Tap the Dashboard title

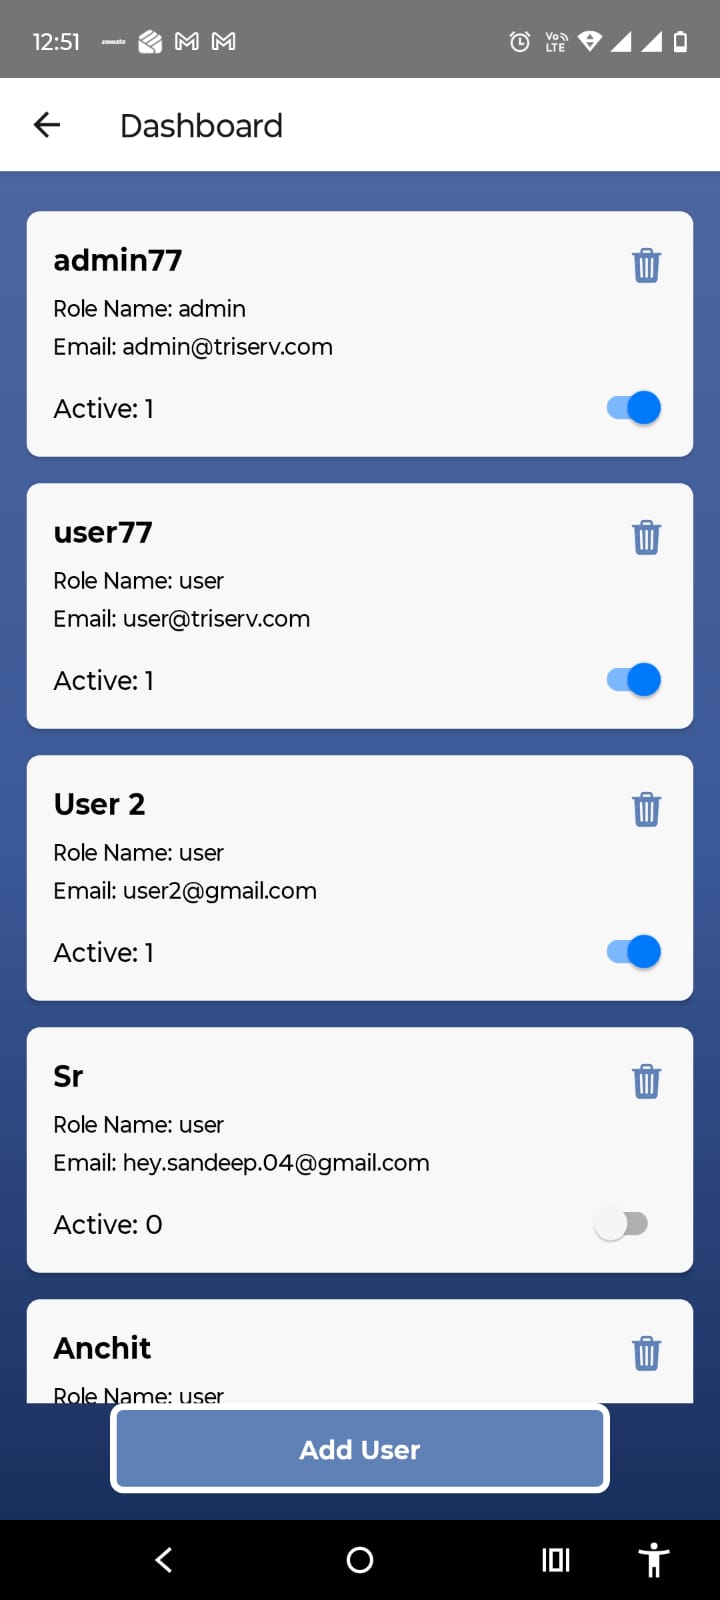click(201, 126)
